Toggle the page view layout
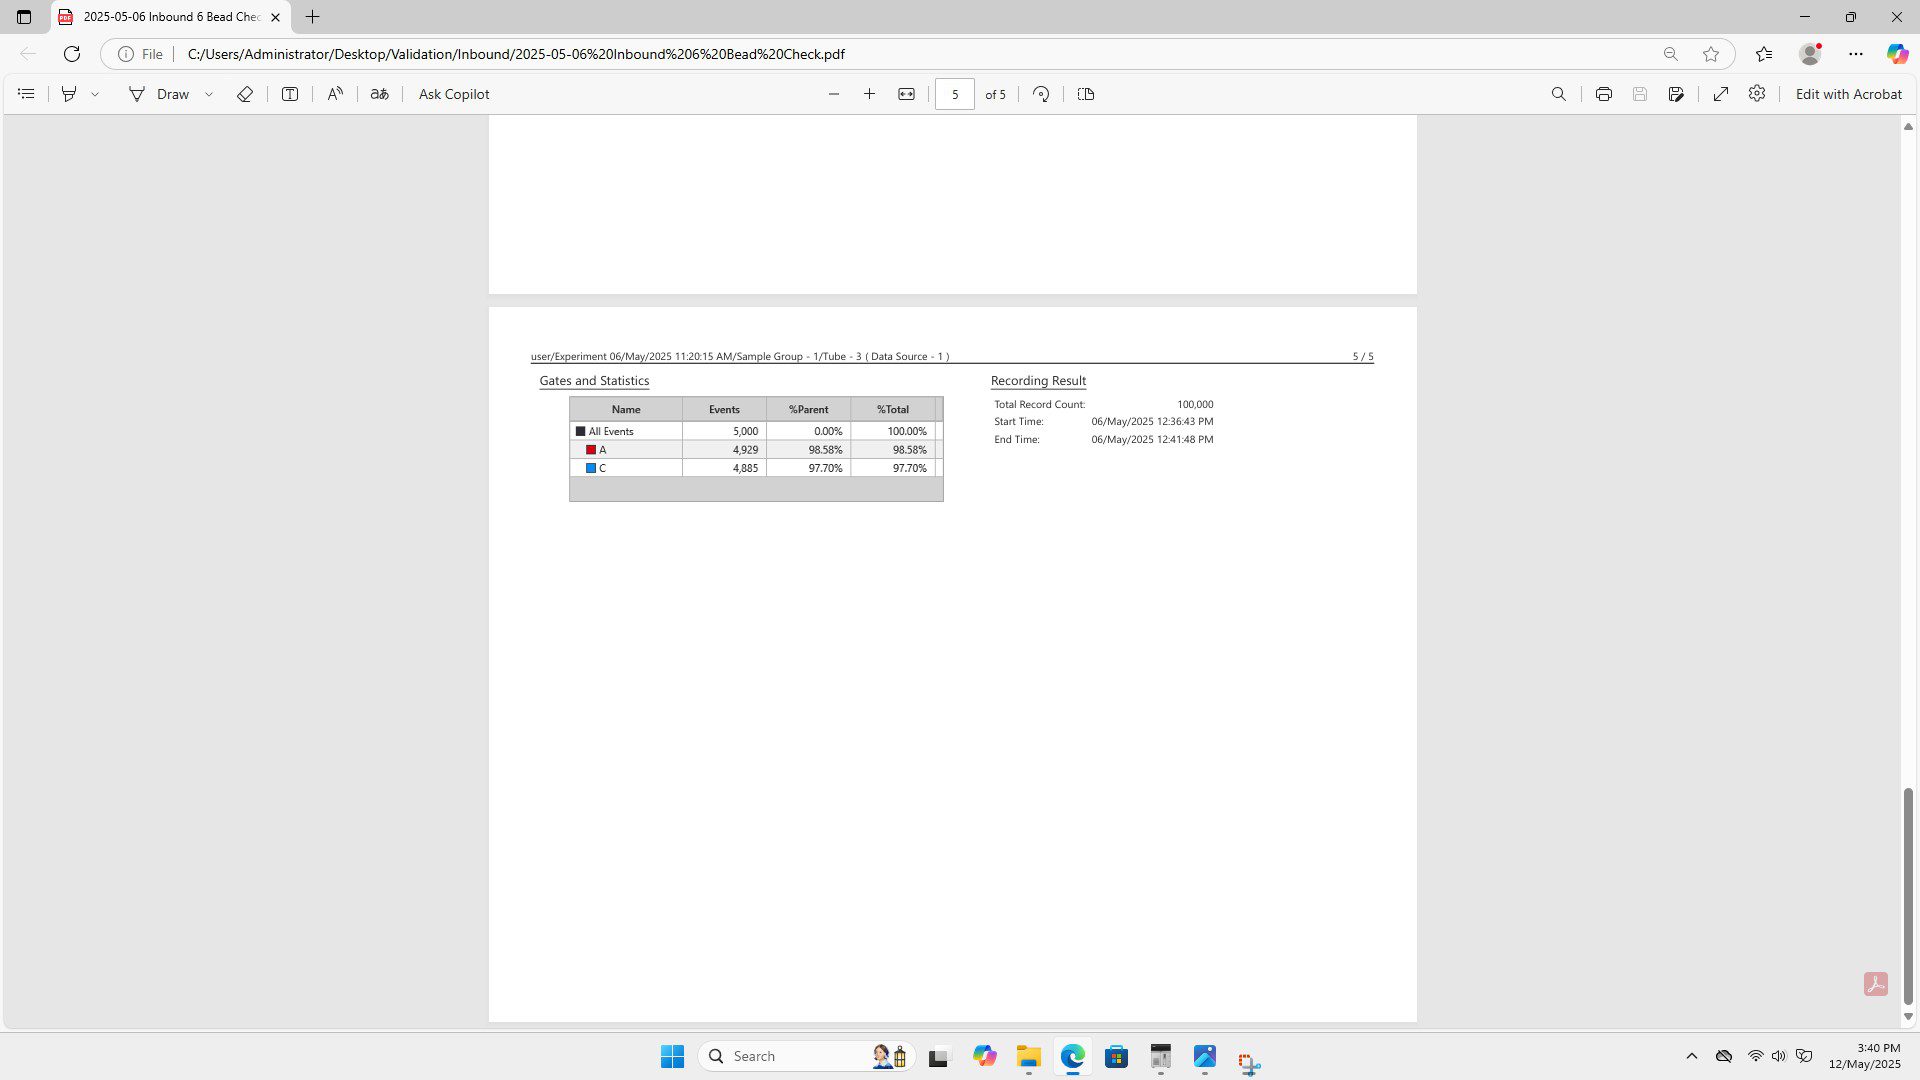 pyautogui.click(x=1086, y=94)
